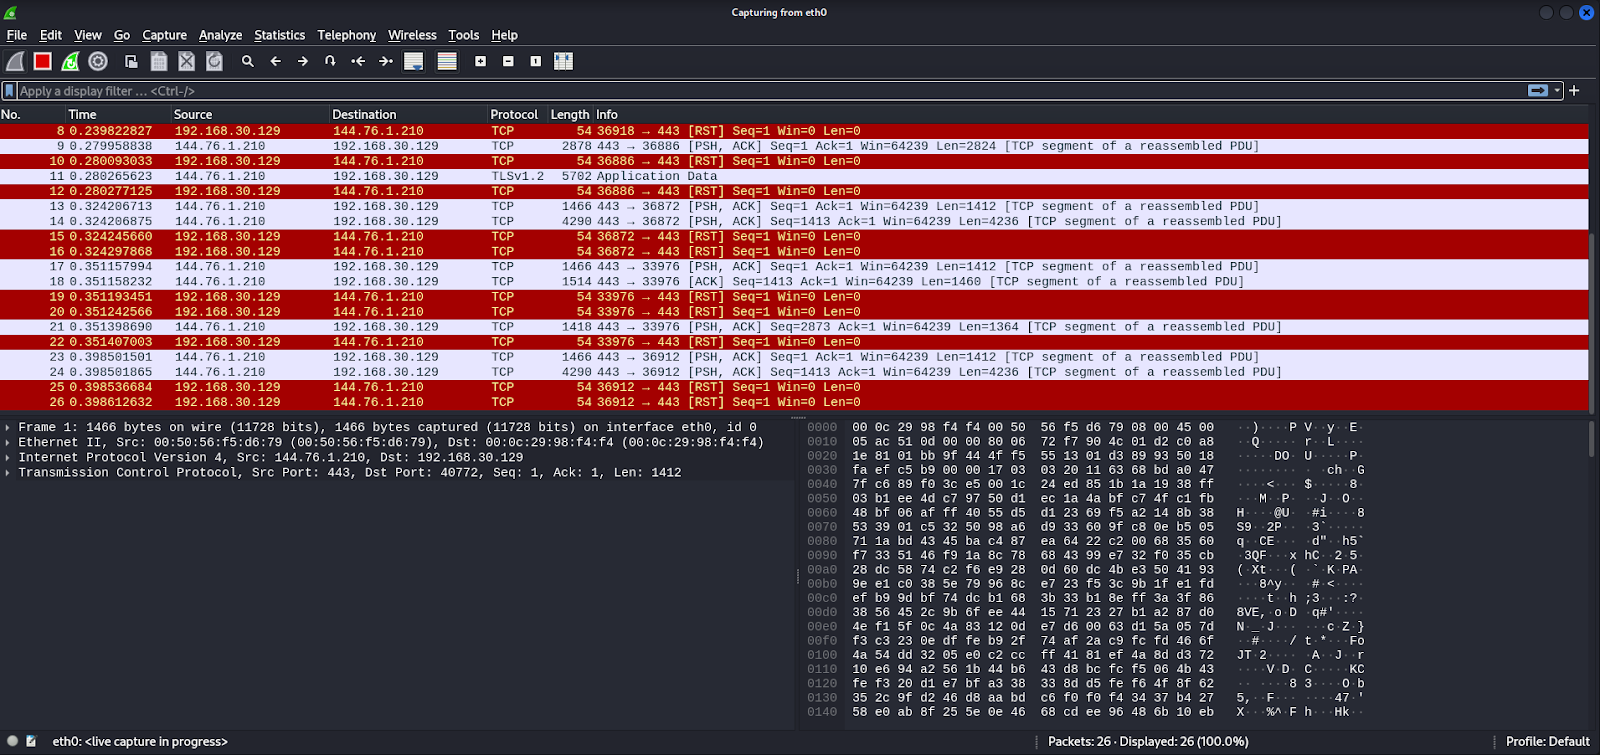Viewport: 1600px width, 755px height.
Task: Open the Telephony menu
Action: [x=347, y=35]
